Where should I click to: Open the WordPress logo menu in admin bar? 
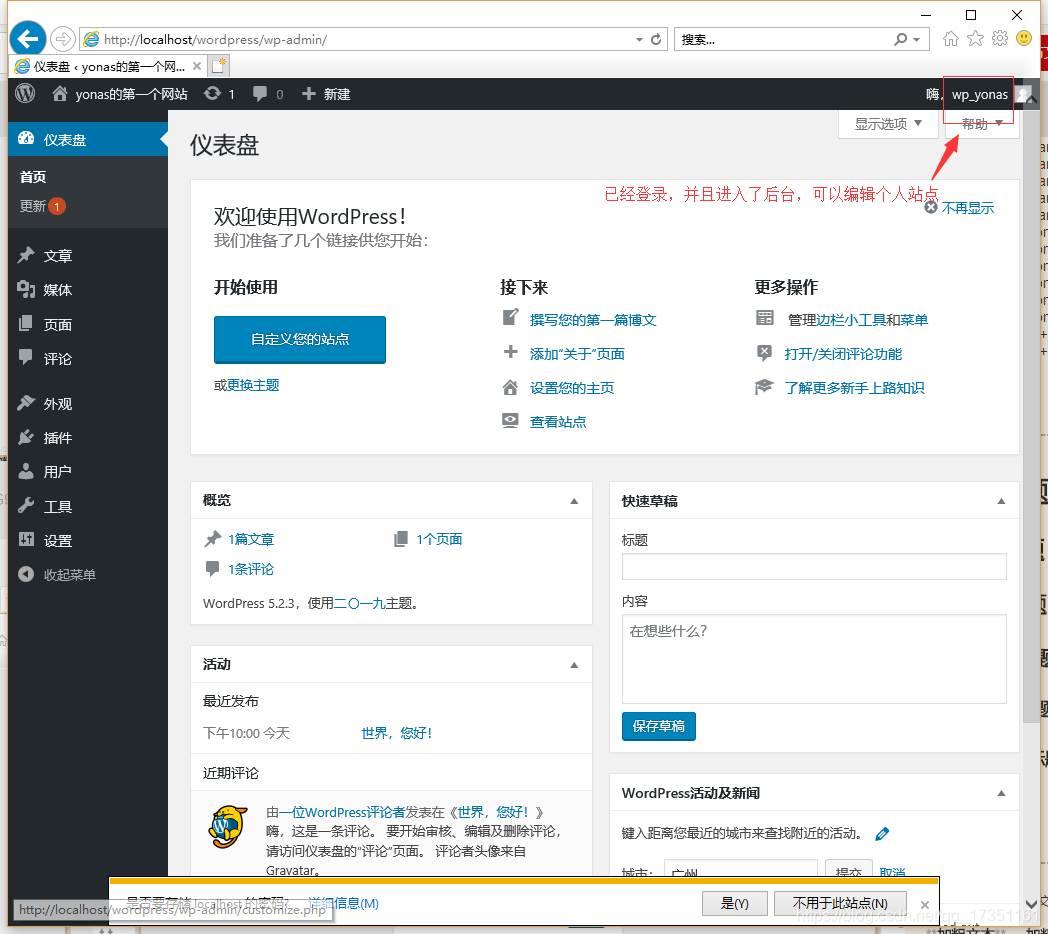click(x=23, y=94)
